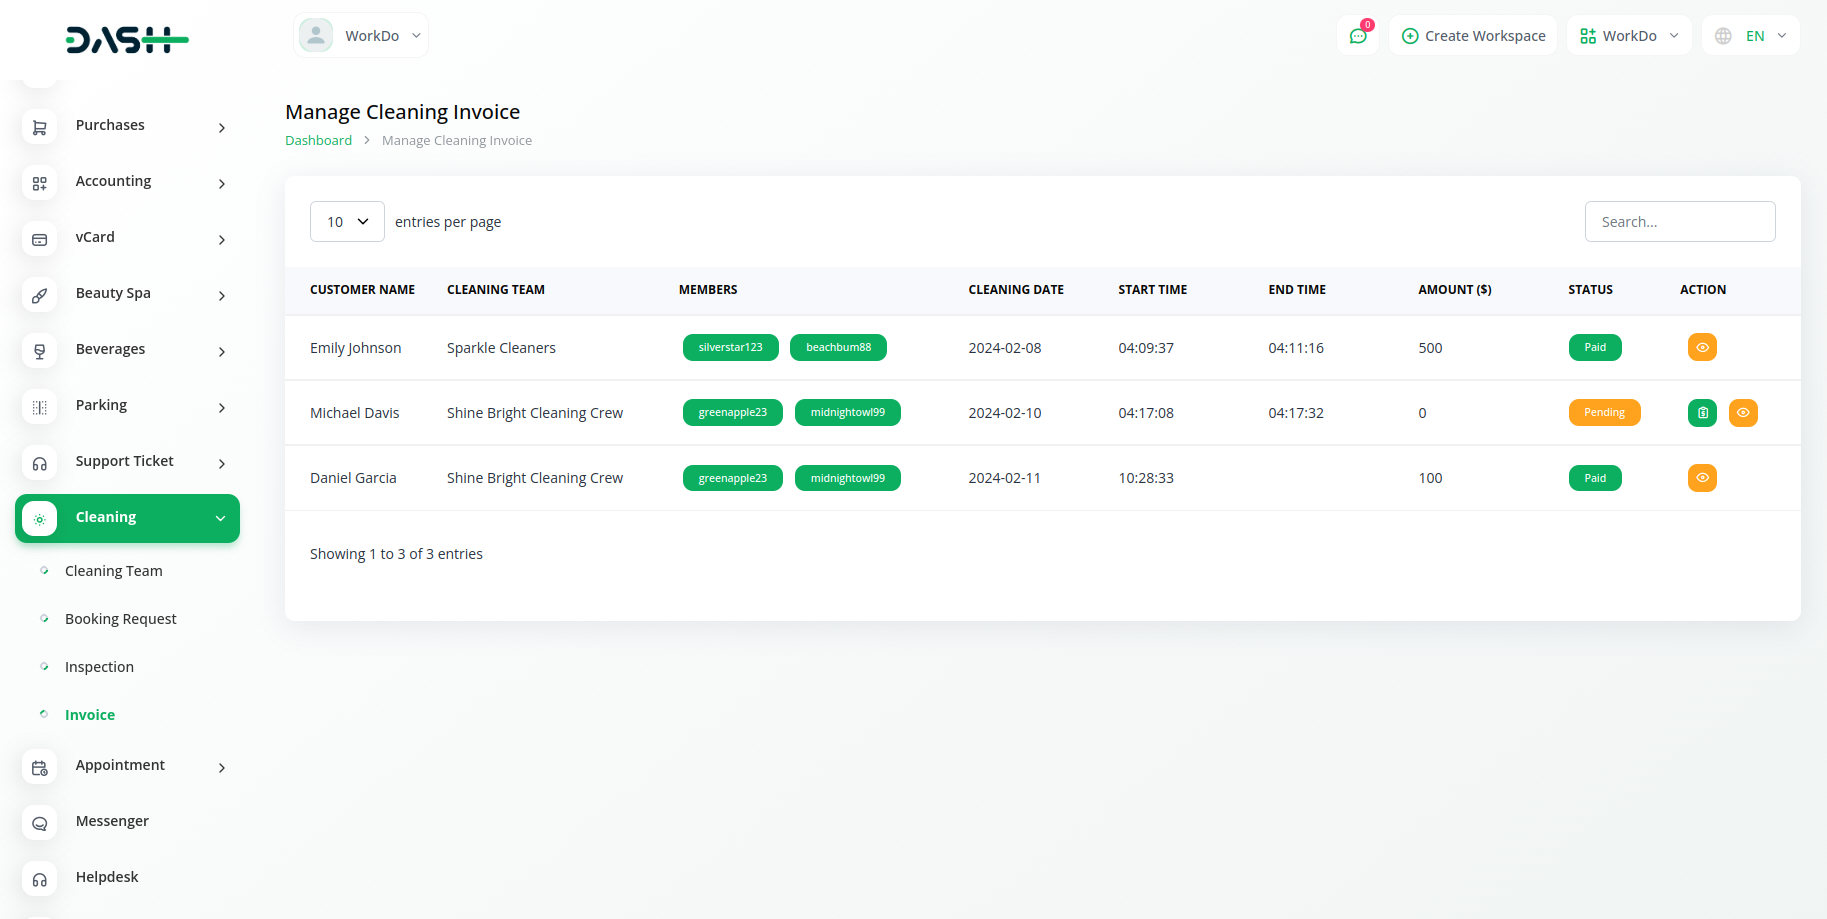Open Cleaning Team submenu item
The height and width of the screenshot is (919, 1827).
point(113,571)
